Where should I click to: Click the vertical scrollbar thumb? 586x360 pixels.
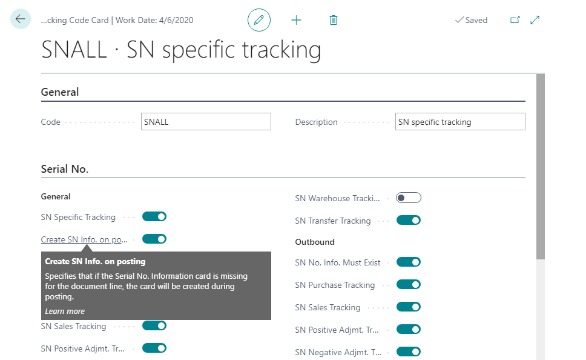click(x=540, y=166)
